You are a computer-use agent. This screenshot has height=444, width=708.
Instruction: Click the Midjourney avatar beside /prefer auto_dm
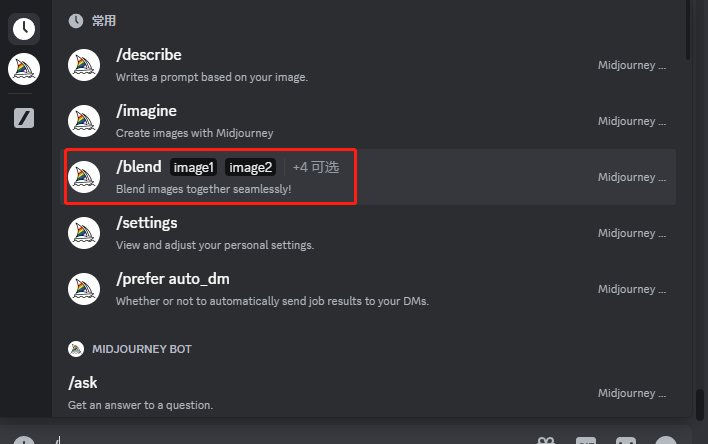84,289
